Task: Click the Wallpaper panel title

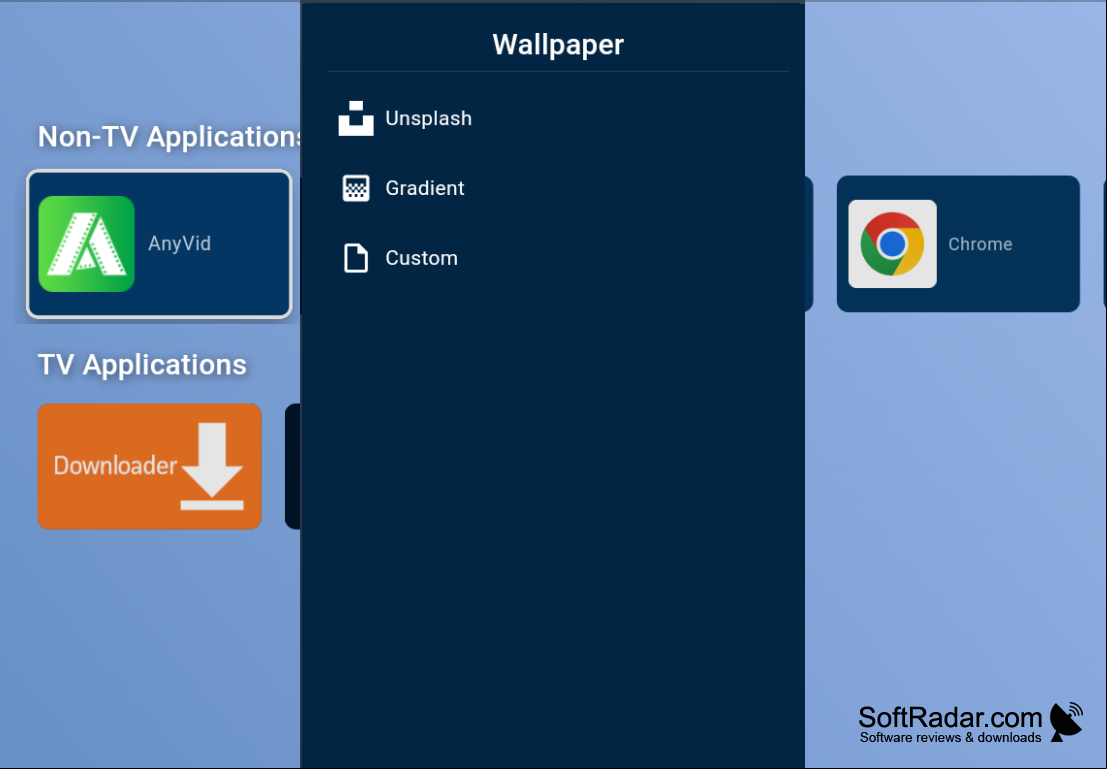Action: [x=558, y=44]
